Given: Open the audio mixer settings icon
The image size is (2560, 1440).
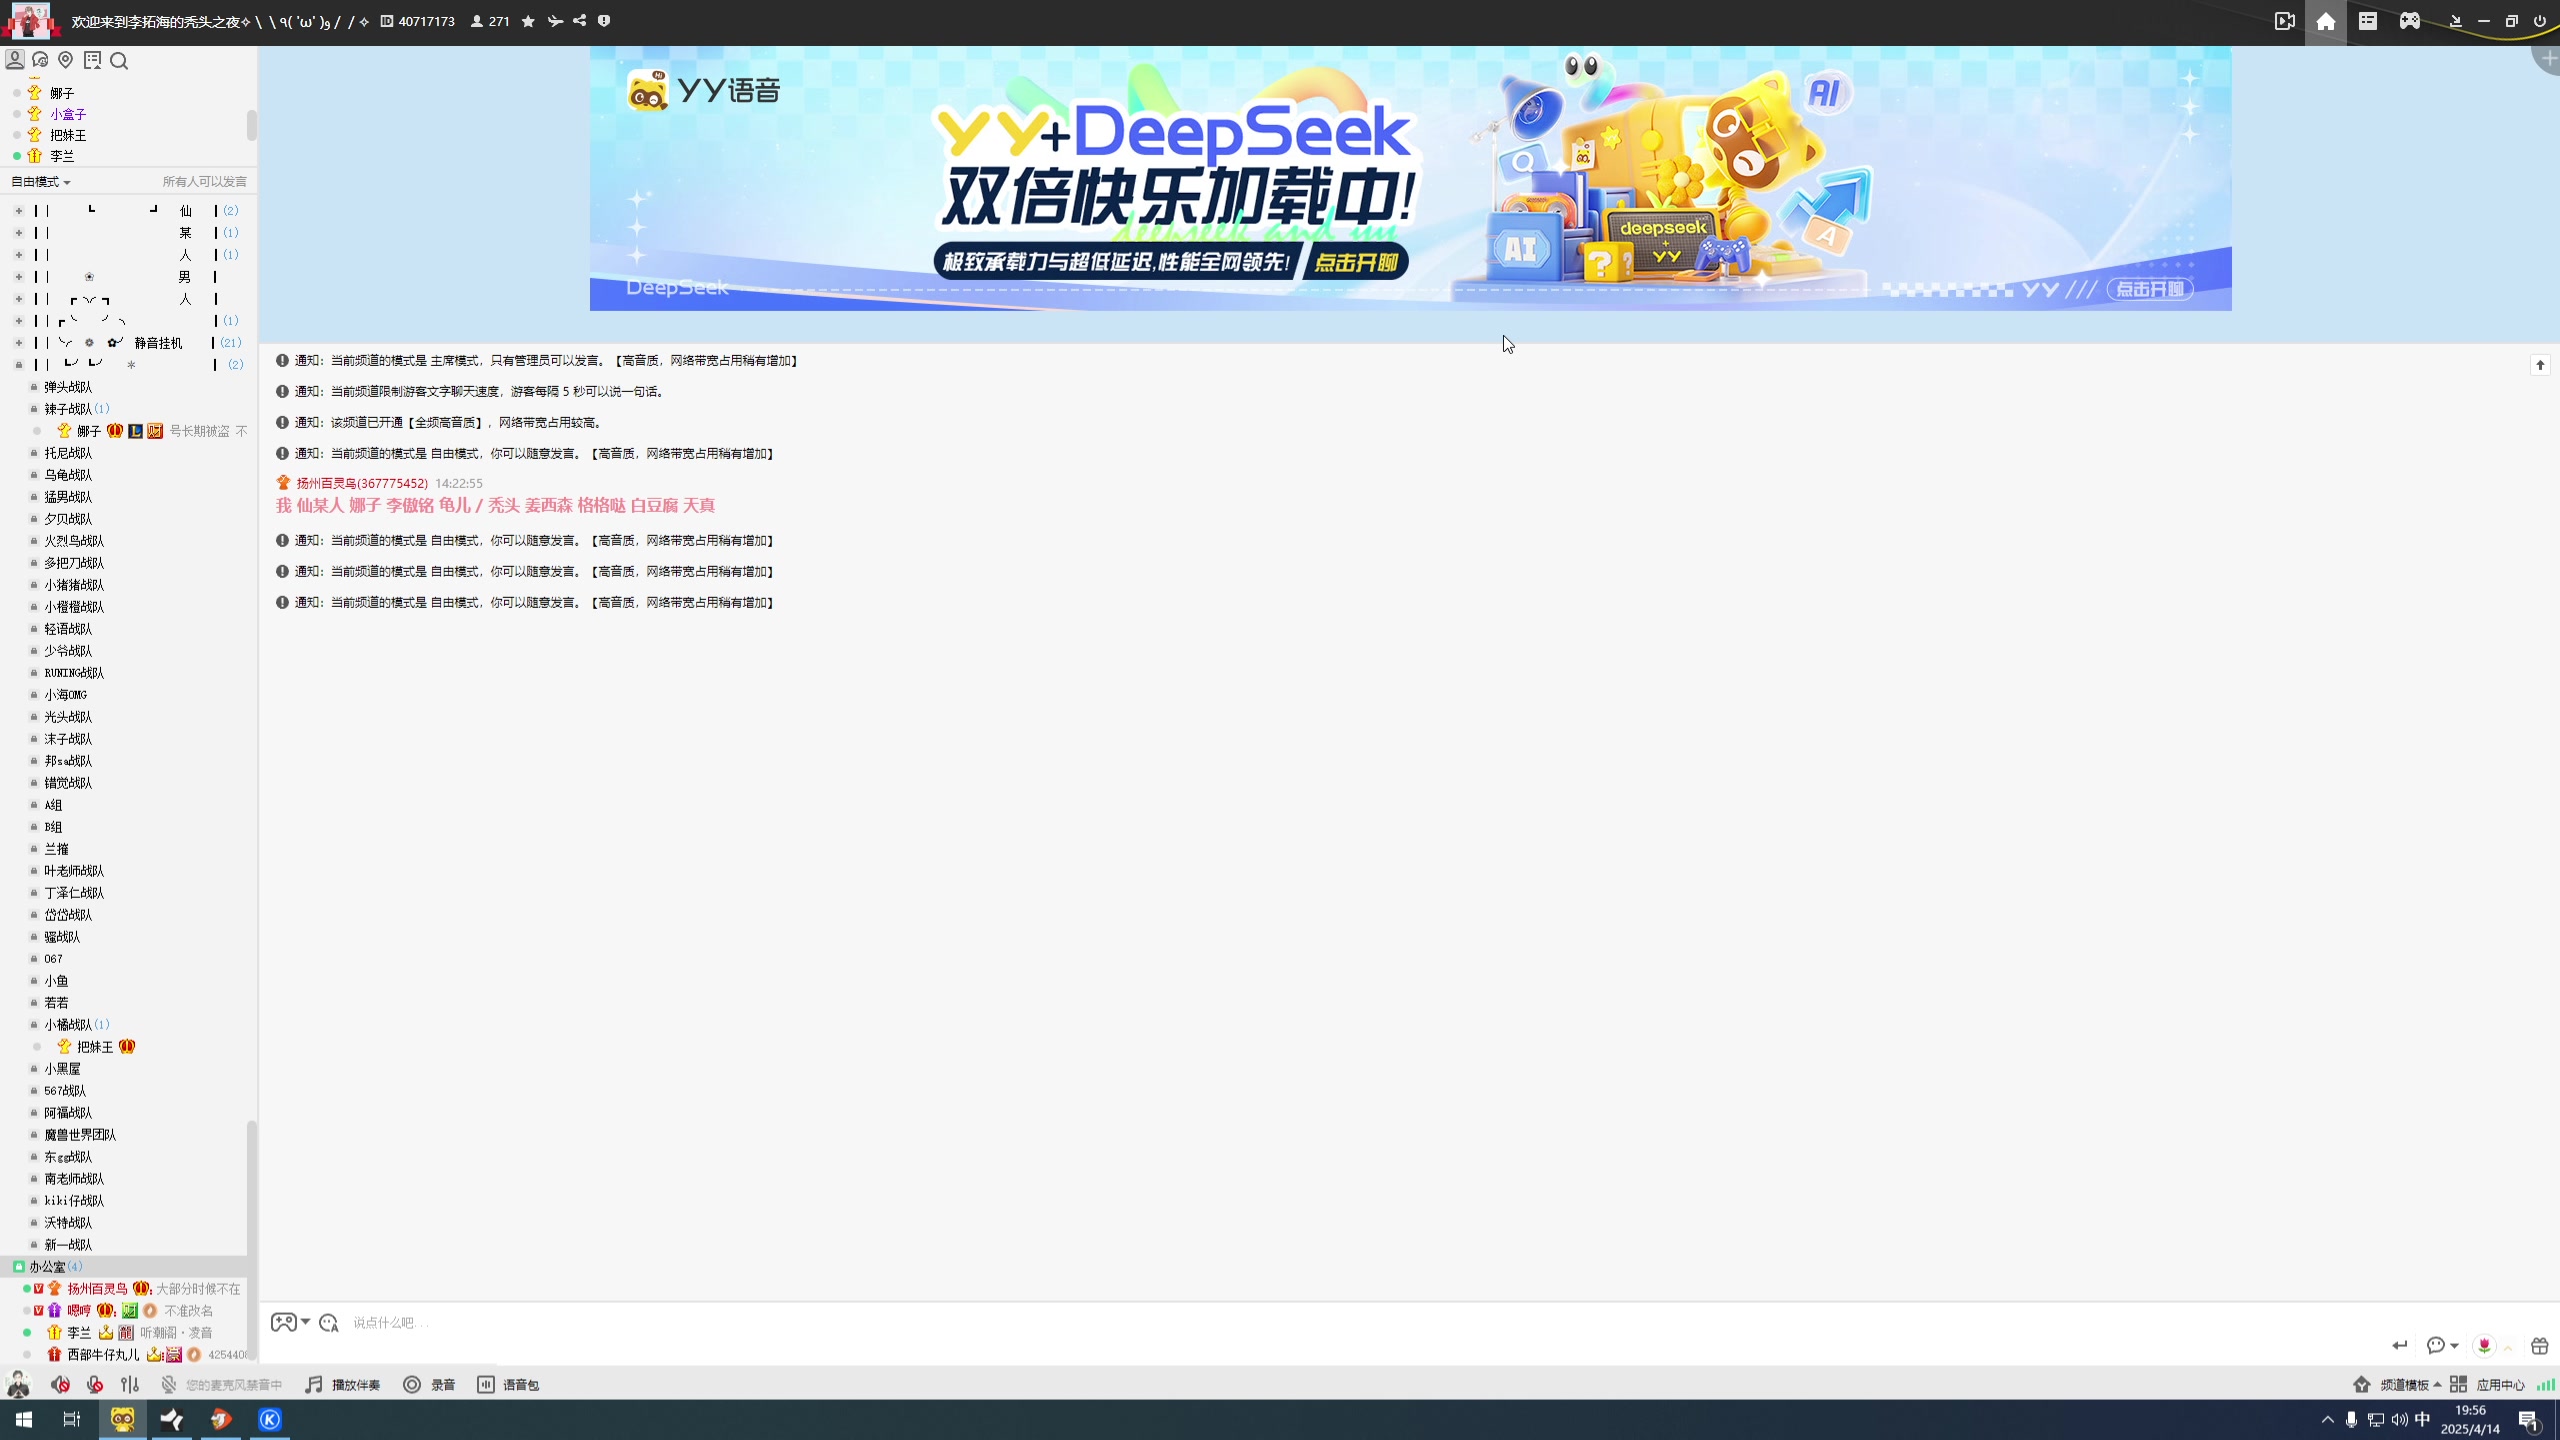Looking at the screenshot, I should [130, 1385].
